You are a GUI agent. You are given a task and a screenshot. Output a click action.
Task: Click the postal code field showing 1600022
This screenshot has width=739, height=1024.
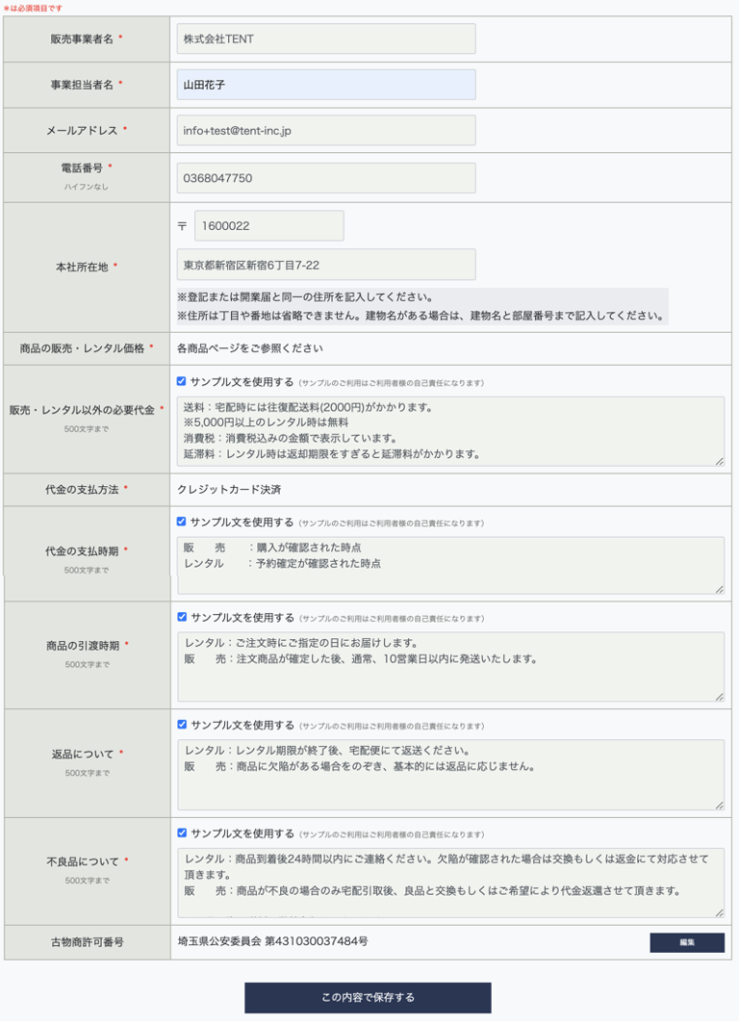[268, 226]
